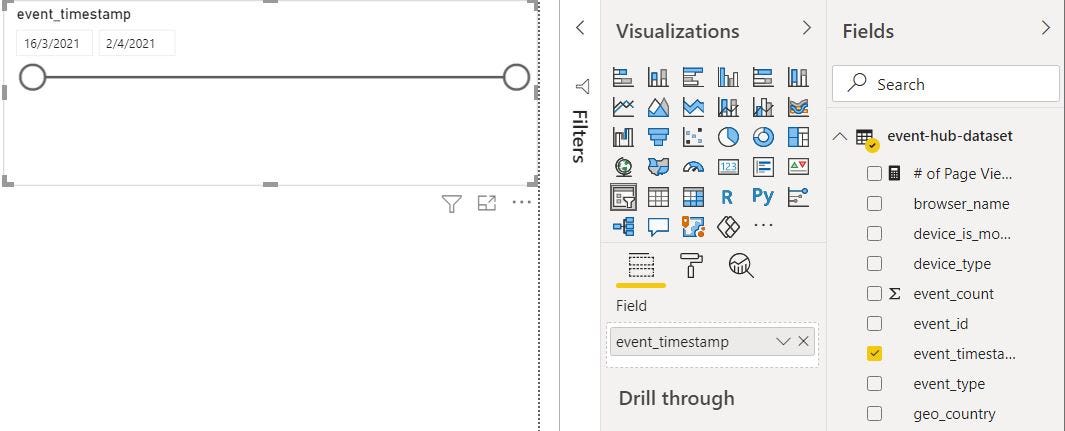Uncheck the event_timestamp field checkbox
The image size is (1065, 431).
(x=875, y=354)
